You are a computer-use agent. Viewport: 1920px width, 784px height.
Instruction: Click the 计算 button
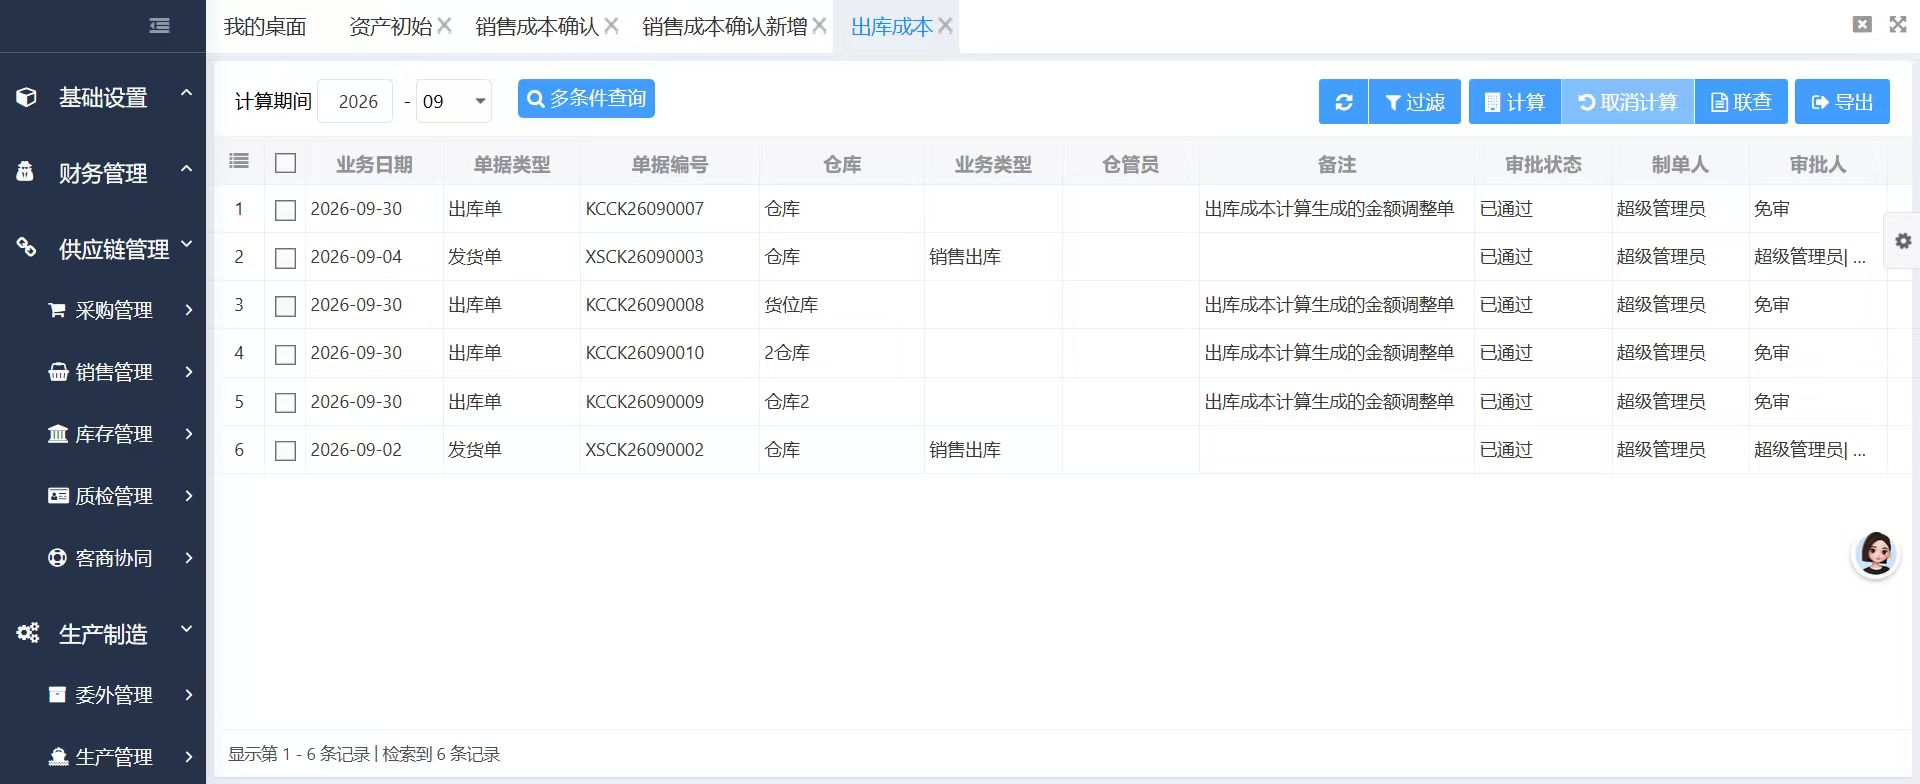click(1515, 102)
